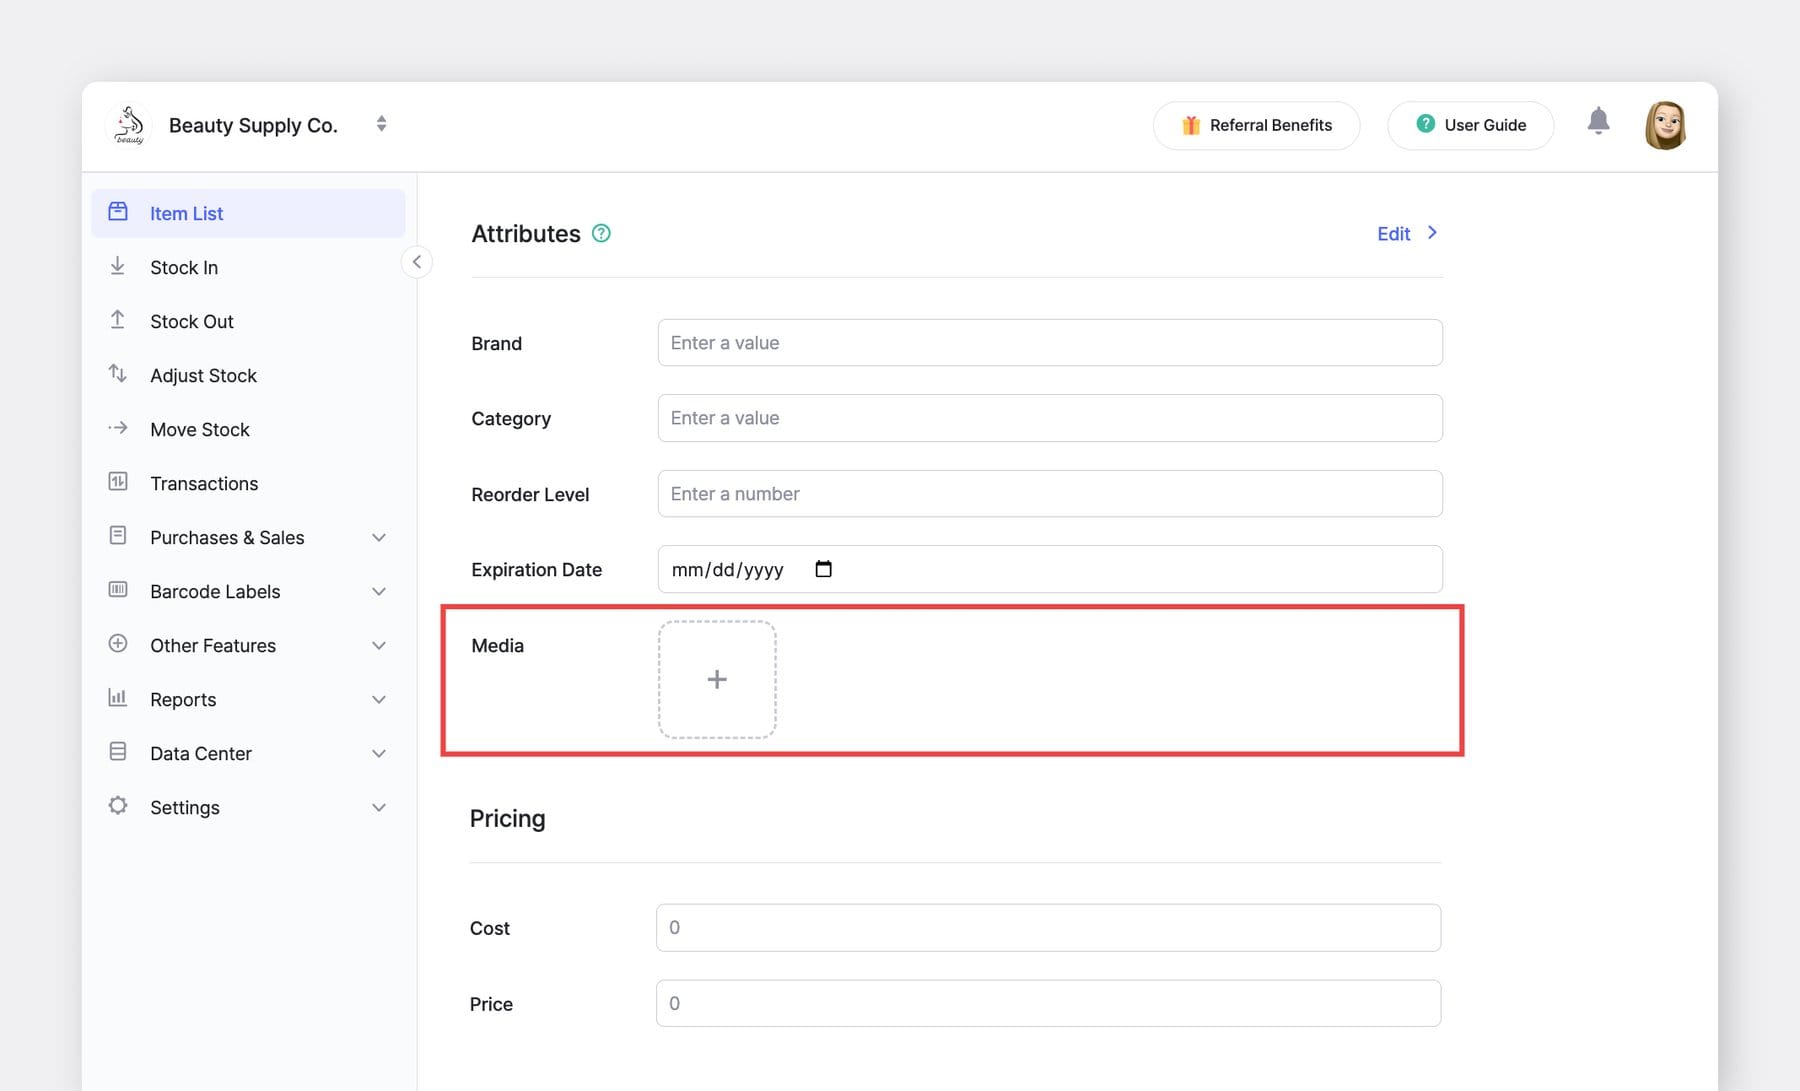The image size is (1800, 1091).
Task: Add media using the plus upload box
Action: [x=716, y=679]
